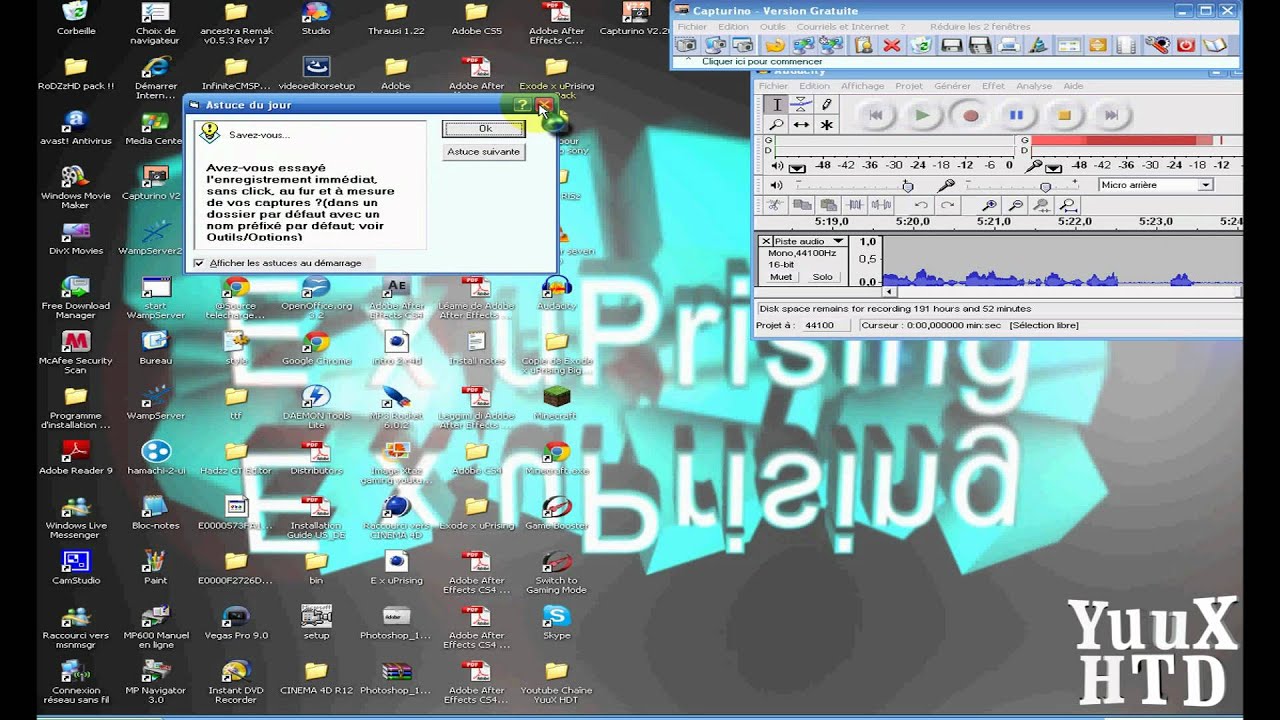Open Audacity Générer menu

pyautogui.click(x=952, y=86)
